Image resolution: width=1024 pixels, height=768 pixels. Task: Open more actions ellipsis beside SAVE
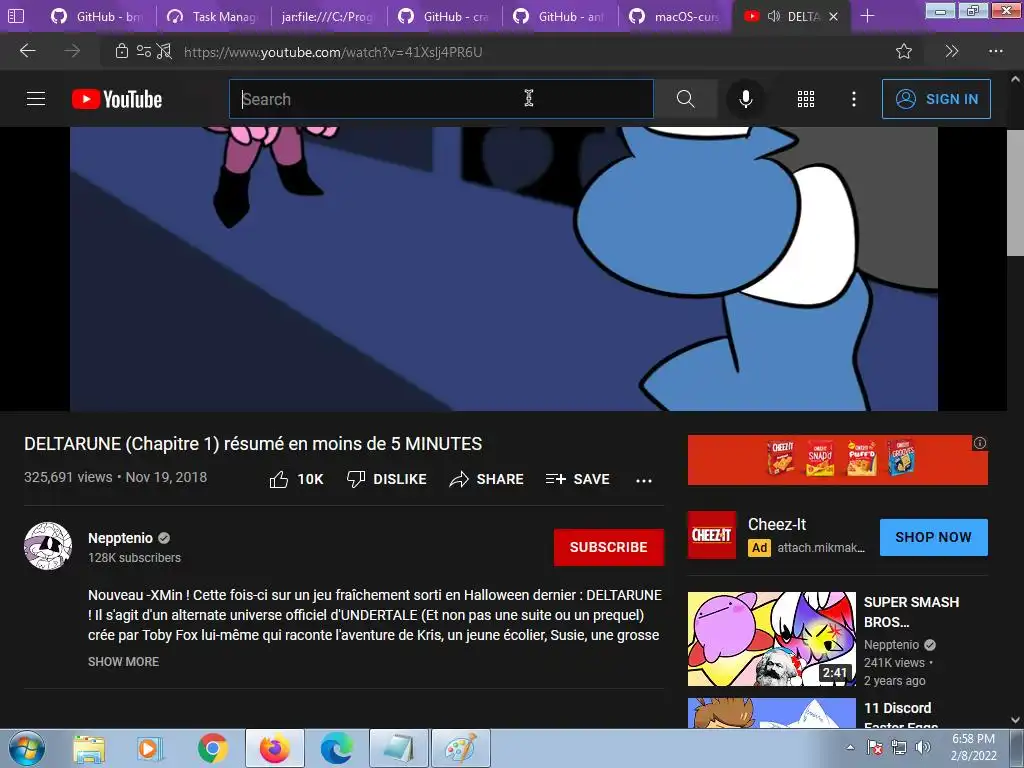pos(644,481)
